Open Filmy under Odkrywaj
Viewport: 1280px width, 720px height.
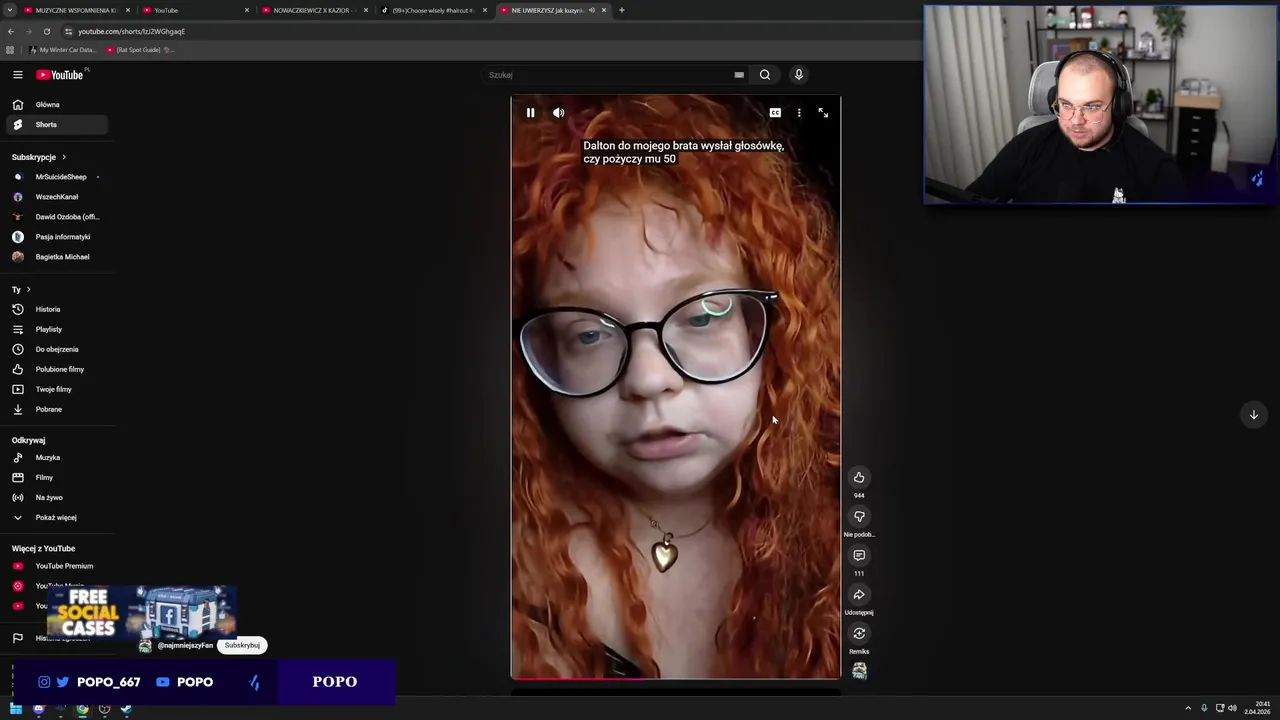coord(56,477)
